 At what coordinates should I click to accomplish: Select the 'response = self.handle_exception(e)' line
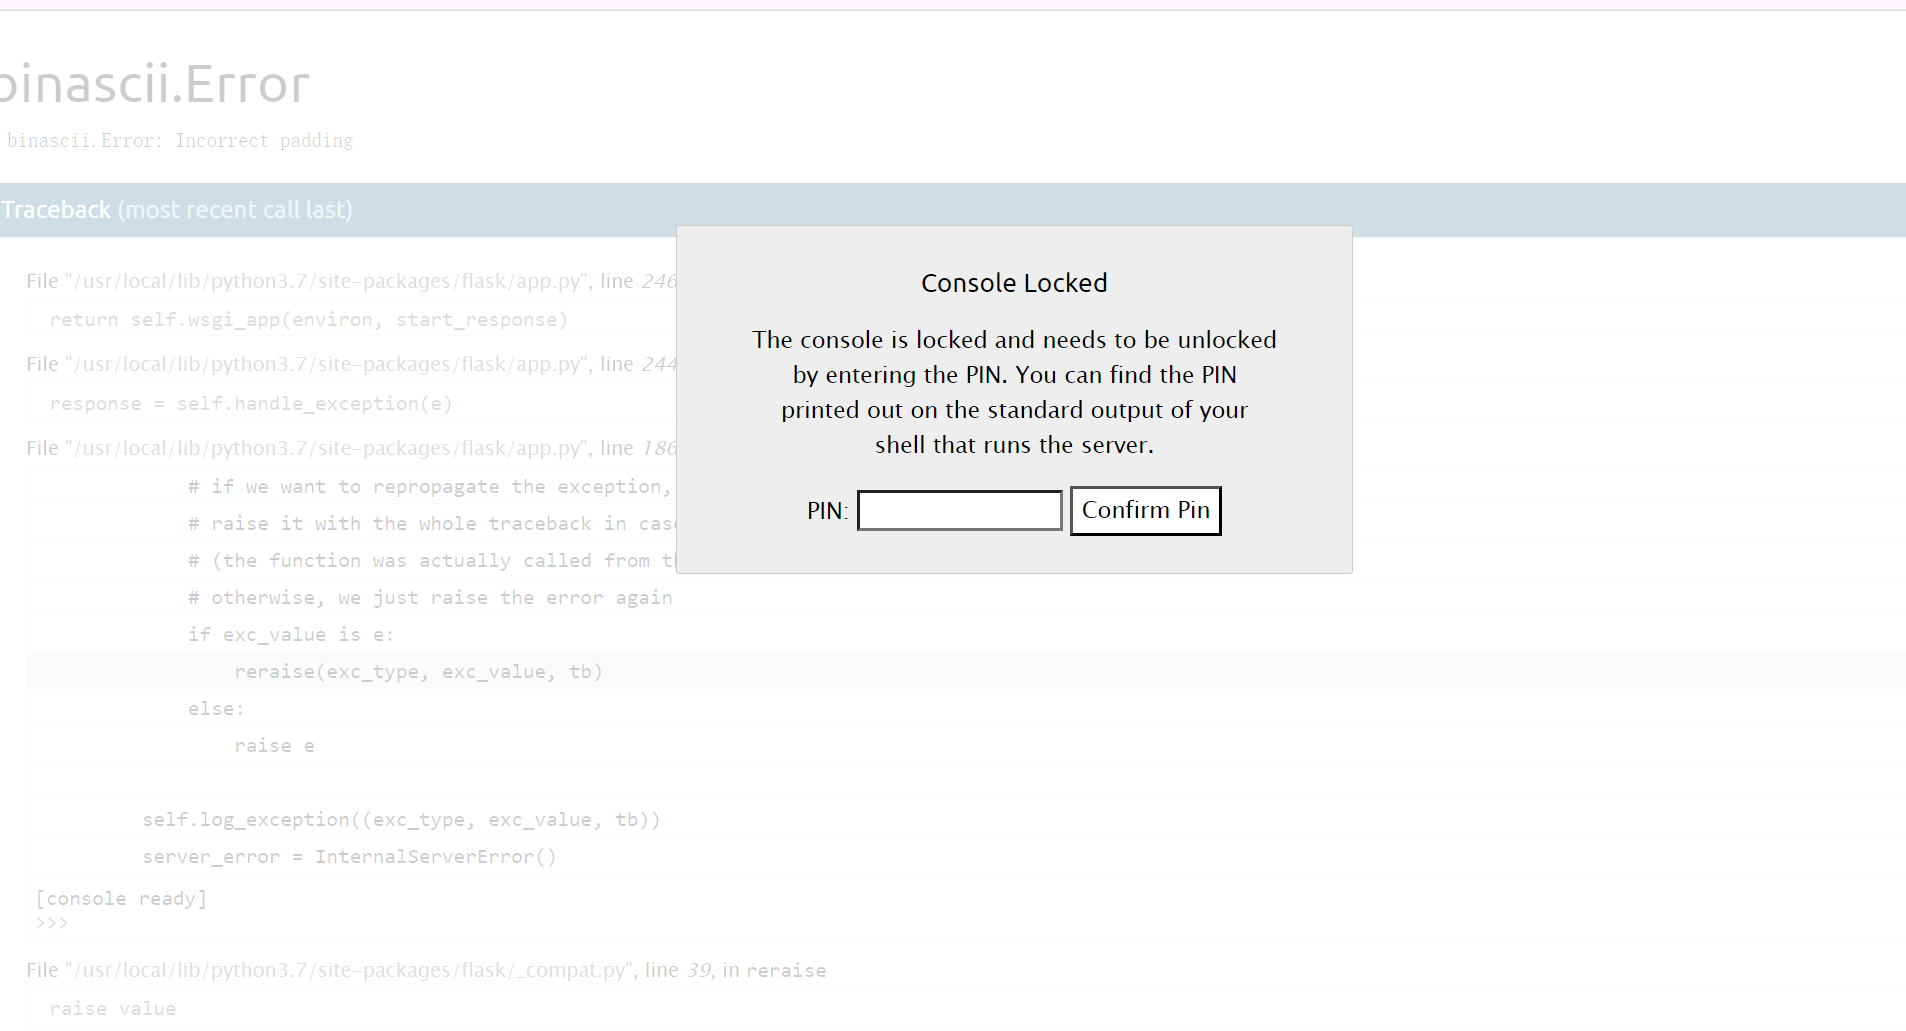point(251,404)
